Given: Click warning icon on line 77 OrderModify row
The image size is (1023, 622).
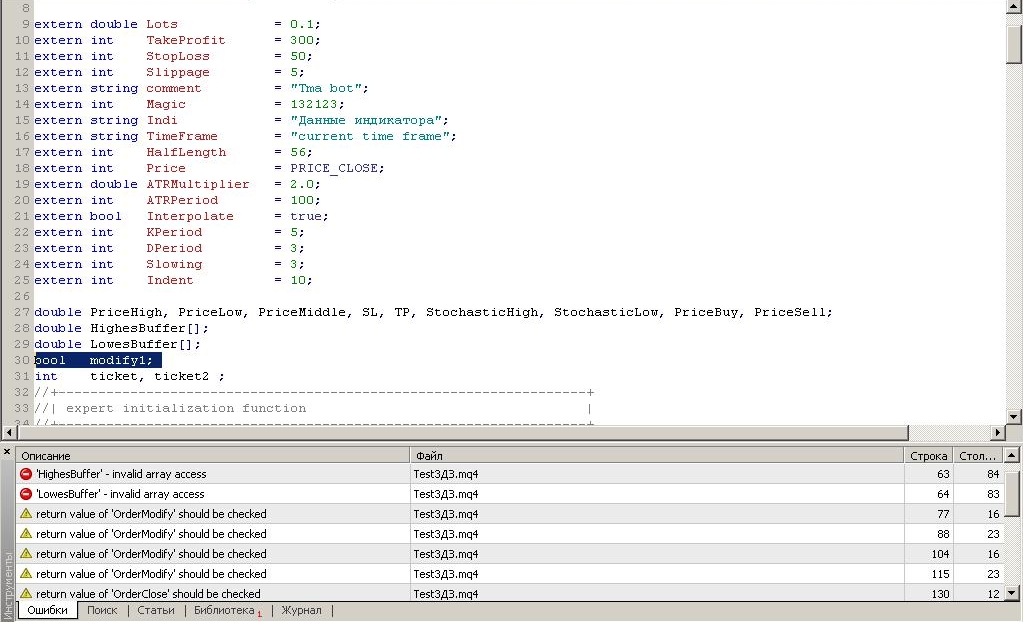Looking at the screenshot, I should pyautogui.click(x=26, y=514).
